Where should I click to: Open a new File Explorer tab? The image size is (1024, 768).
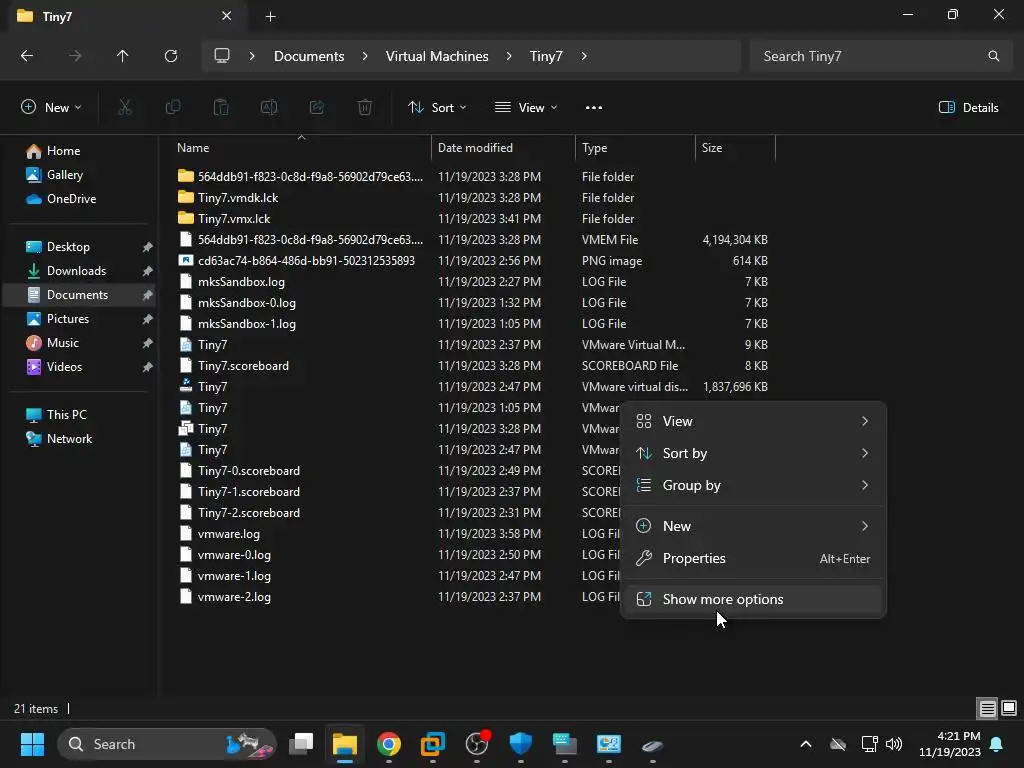coord(270,17)
